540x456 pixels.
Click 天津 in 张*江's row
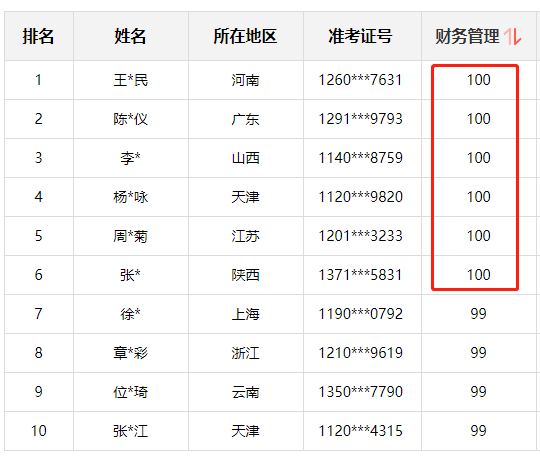pos(246,431)
